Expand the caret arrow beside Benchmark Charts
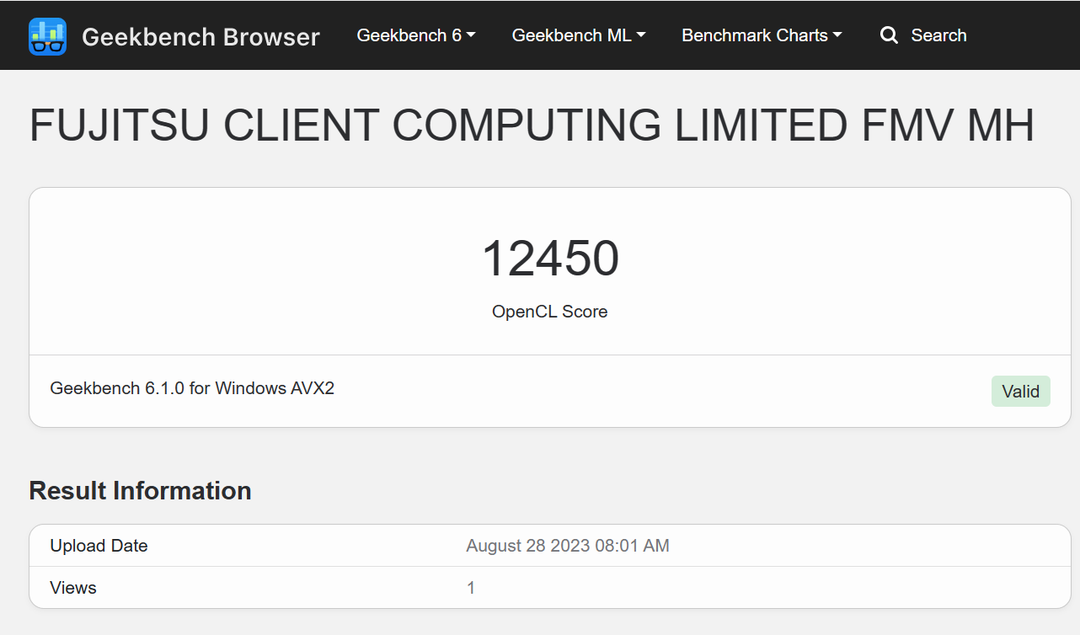The width and height of the screenshot is (1080, 635). [837, 35]
